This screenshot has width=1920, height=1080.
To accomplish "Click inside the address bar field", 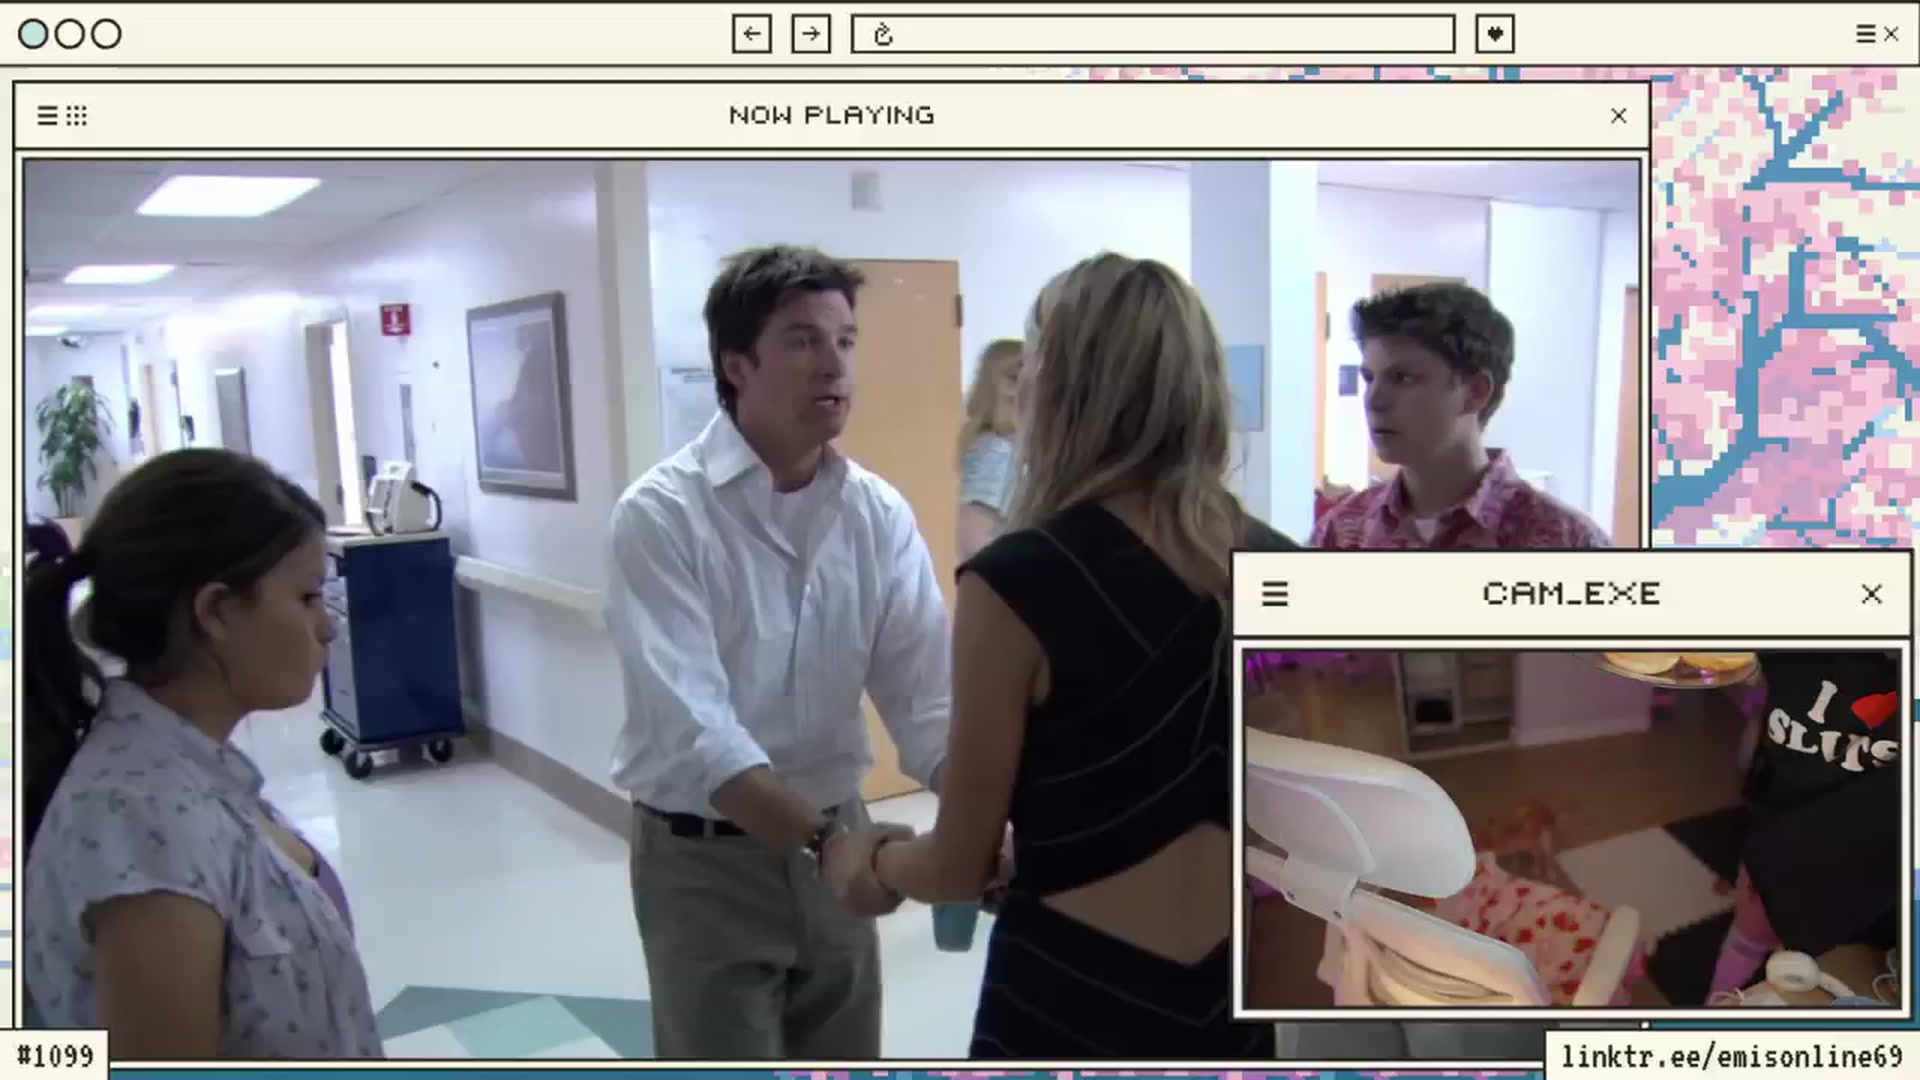I will (x=1153, y=34).
